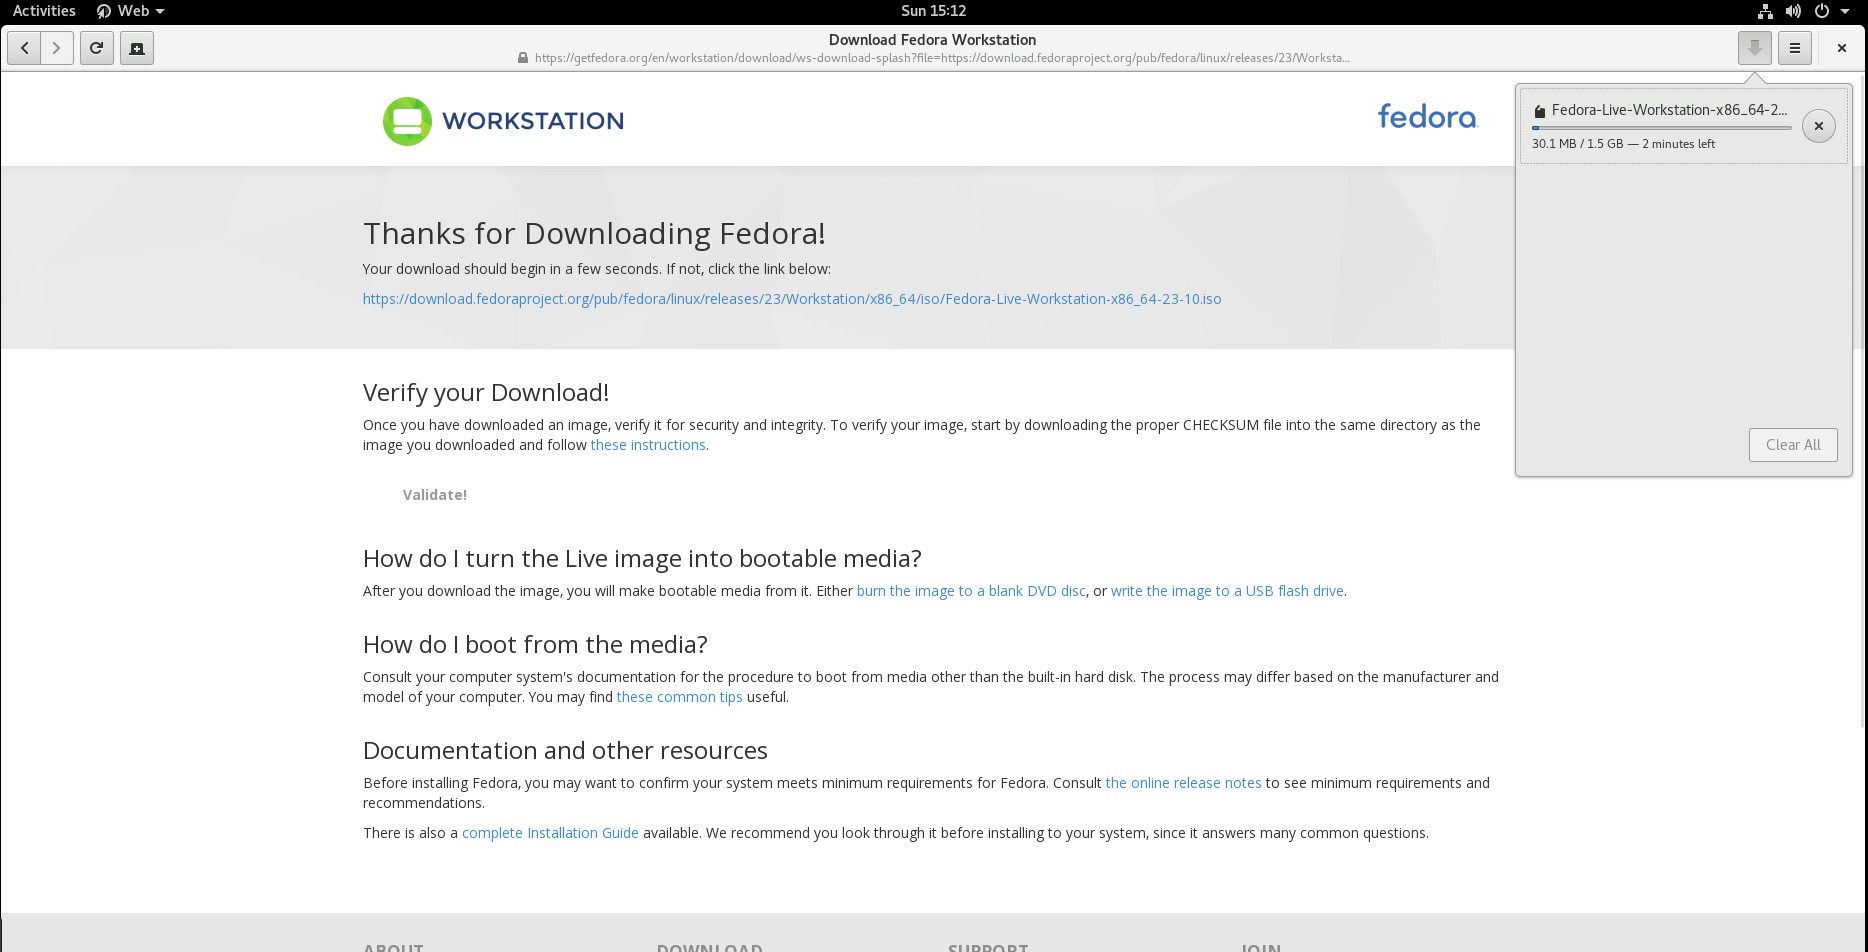The image size is (1868, 952).
Task: Reload the current page
Action: (97, 48)
